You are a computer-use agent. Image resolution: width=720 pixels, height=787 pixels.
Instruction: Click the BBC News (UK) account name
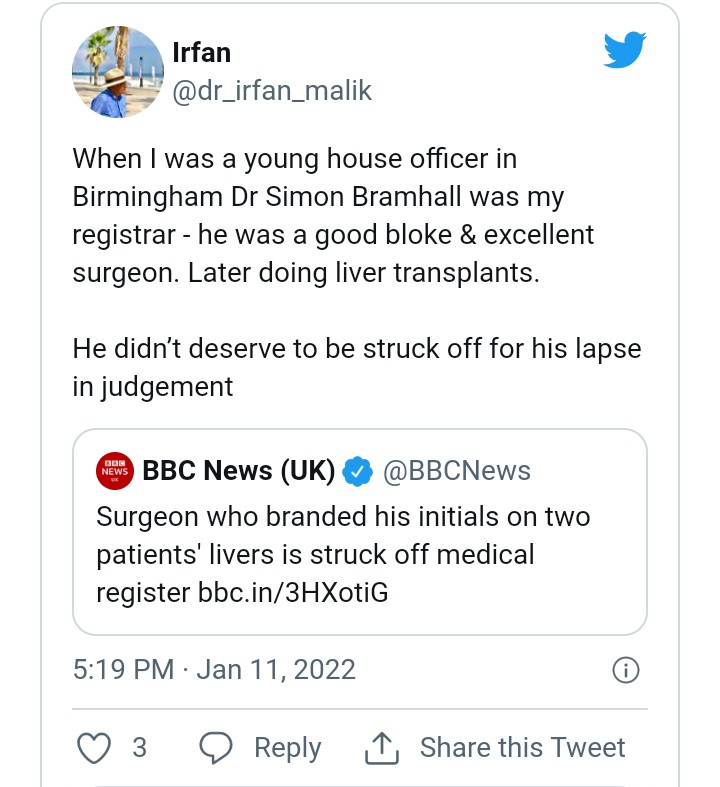pyautogui.click(x=238, y=470)
